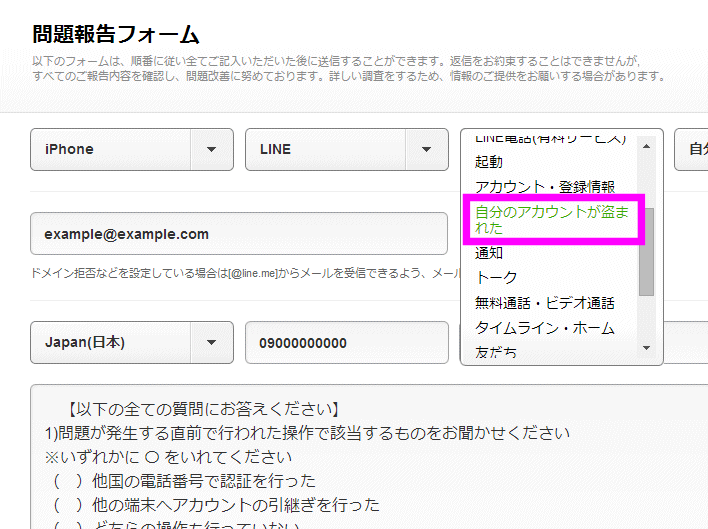Open the partially visible 自分 dropdown on right

coord(692,149)
